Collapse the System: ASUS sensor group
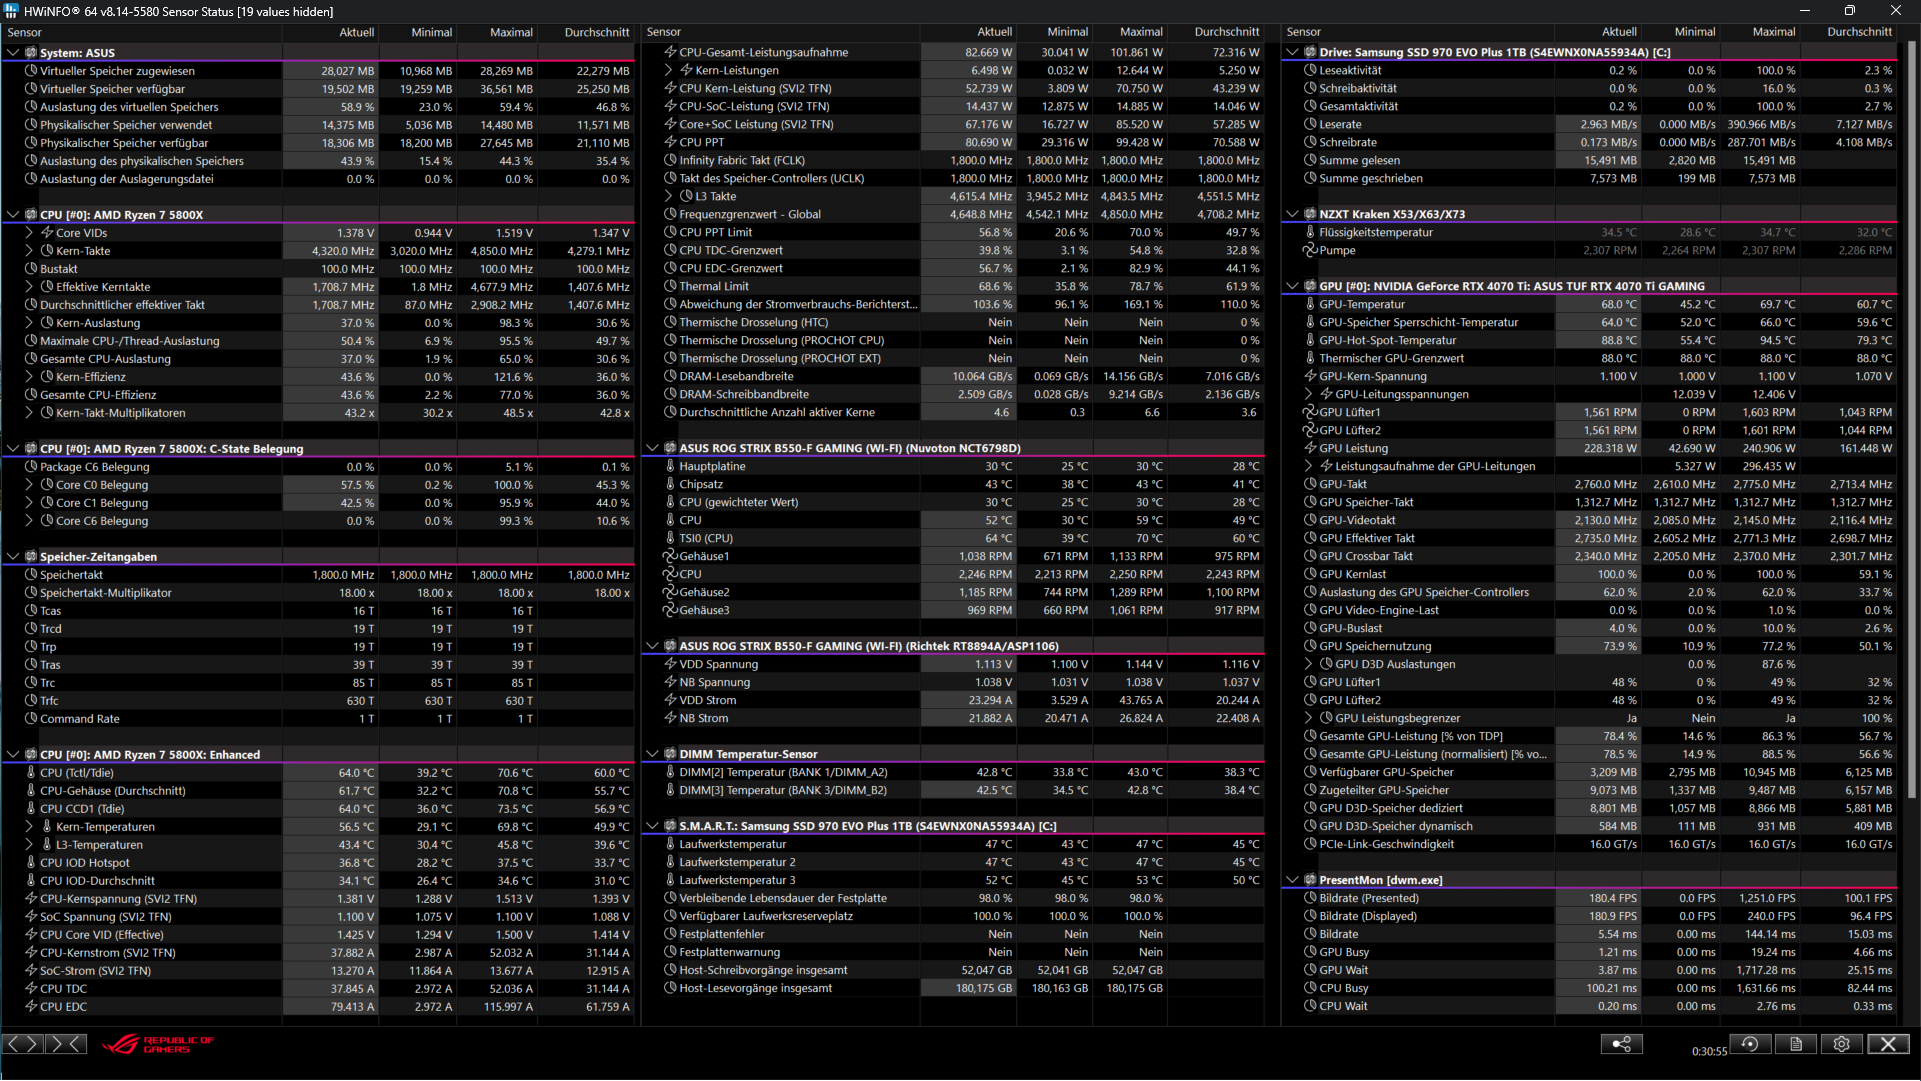The image size is (1921, 1081). 13,53
